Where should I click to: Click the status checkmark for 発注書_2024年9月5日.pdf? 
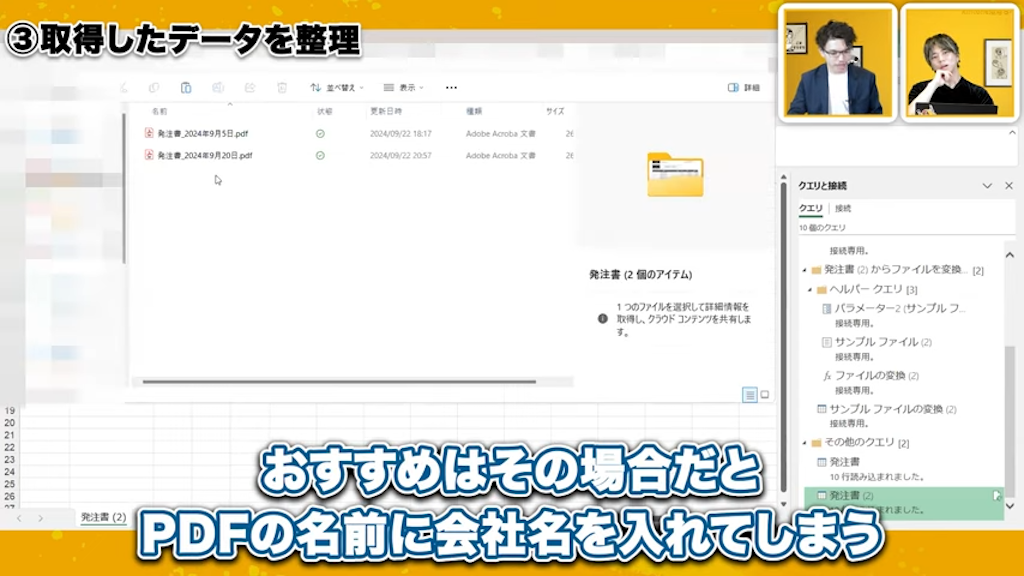coord(319,132)
